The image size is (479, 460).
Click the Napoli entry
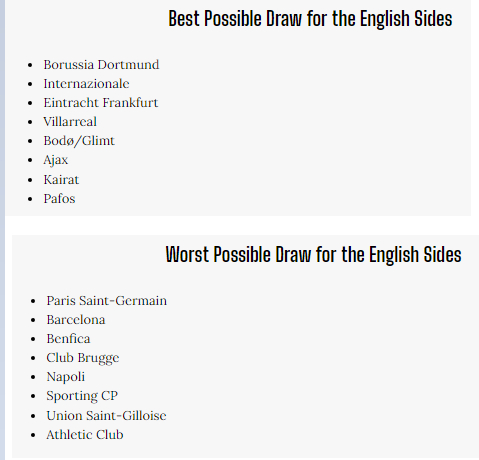coord(66,377)
